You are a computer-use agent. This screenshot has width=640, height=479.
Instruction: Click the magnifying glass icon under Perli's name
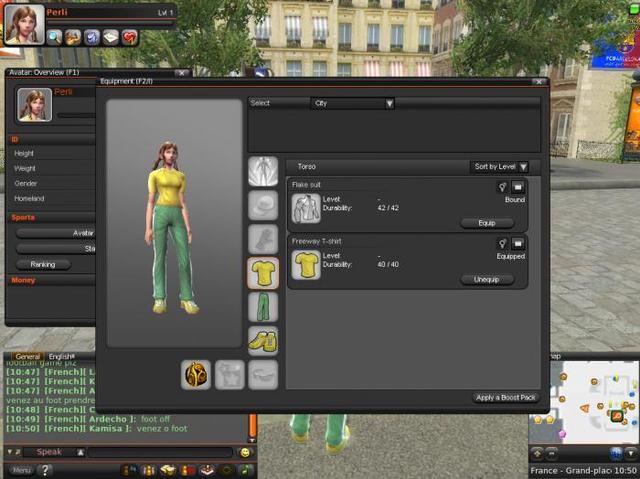click(54, 37)
